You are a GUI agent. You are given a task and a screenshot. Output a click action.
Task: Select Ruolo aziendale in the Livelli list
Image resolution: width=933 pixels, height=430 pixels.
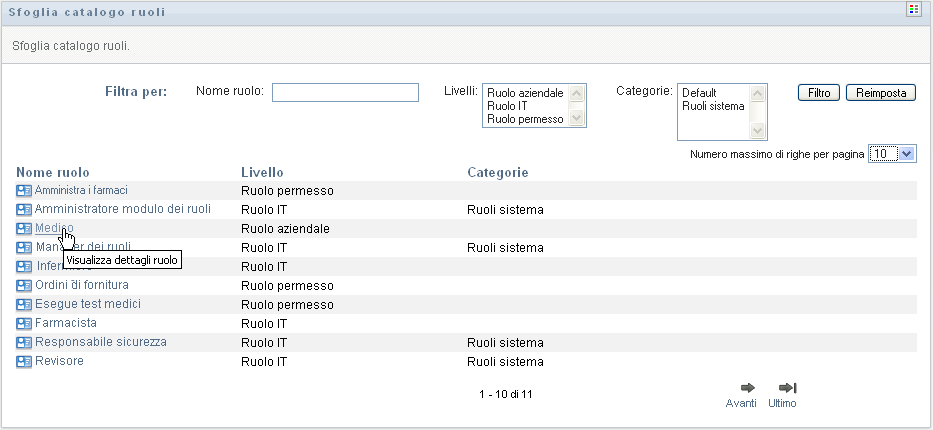[x=525, y=93]
